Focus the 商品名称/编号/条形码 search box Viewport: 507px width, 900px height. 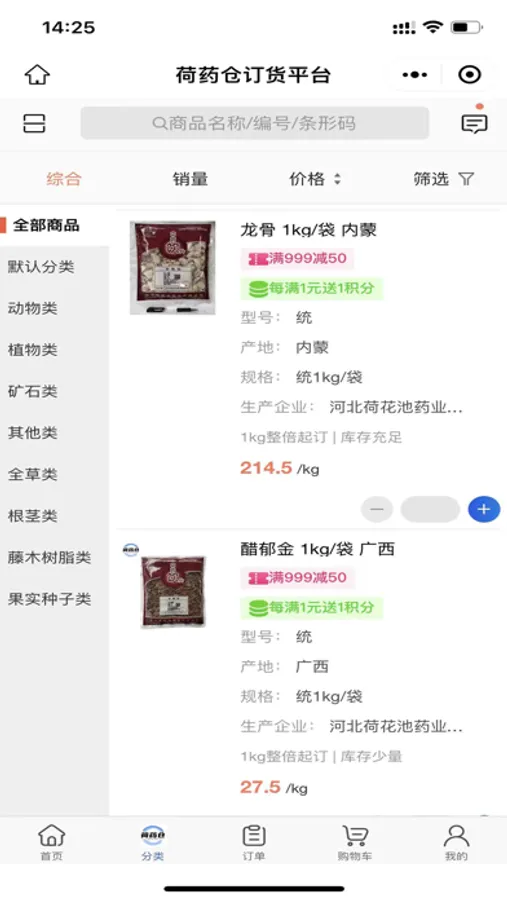click(x=254, y=123)
